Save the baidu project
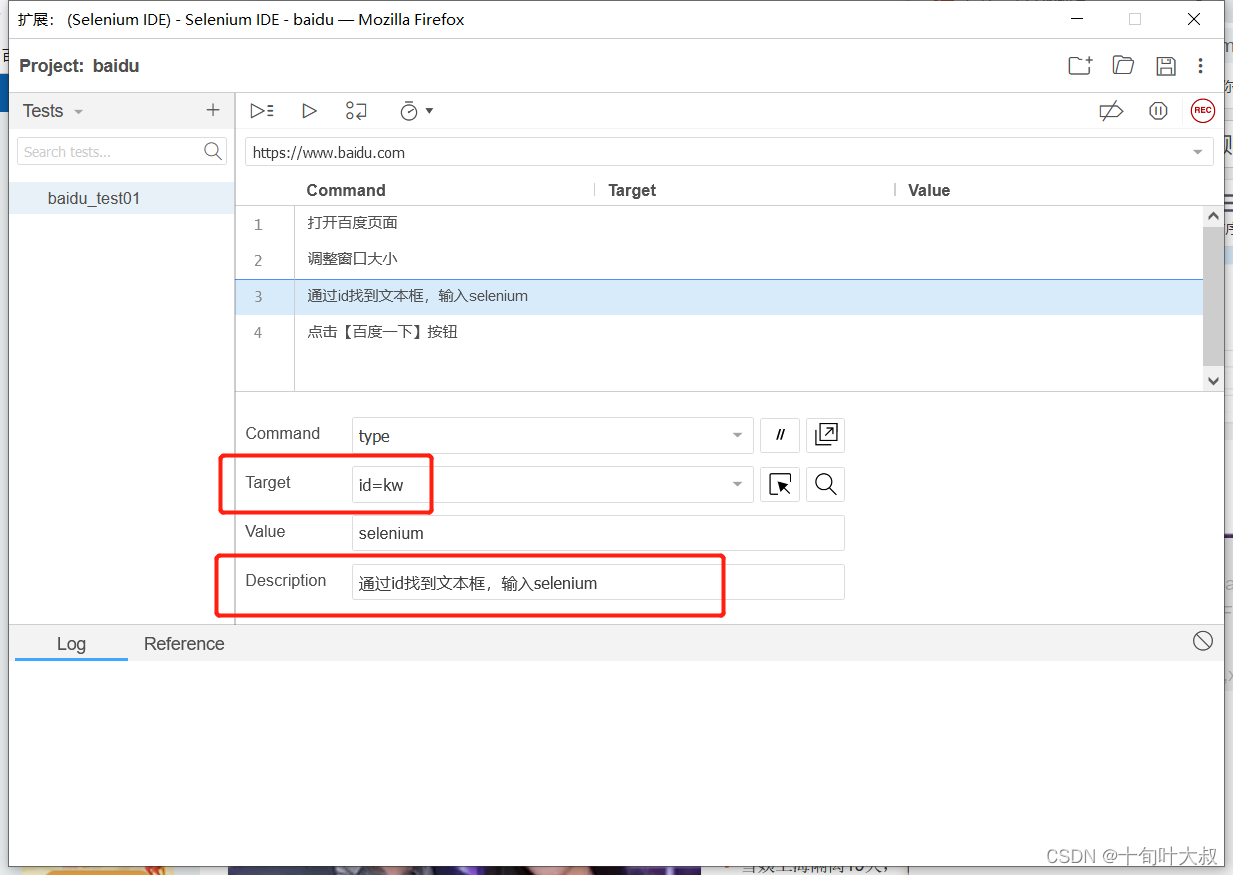 pos(1165,66)
